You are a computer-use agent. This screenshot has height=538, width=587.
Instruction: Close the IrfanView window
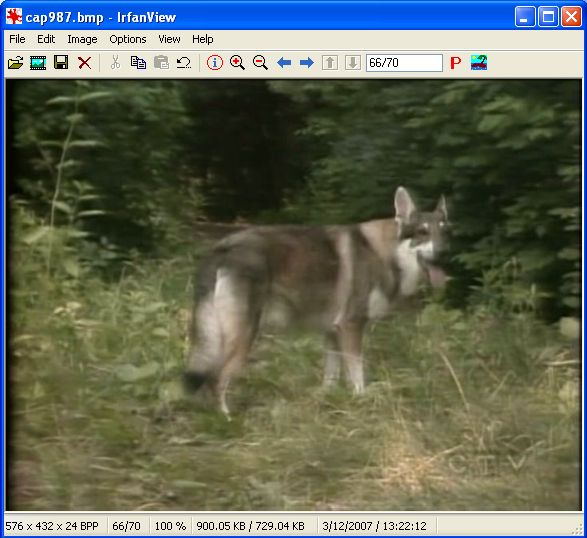pos(571,17)
